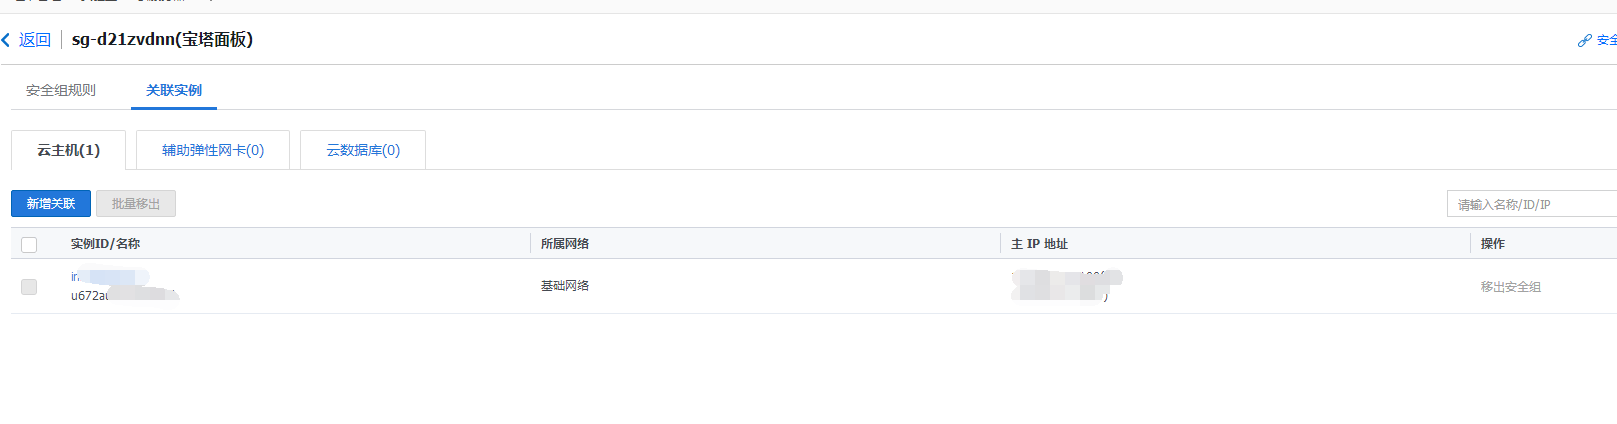The width and height of the screenshot is (1617, 424).
Task: Click the chain-link icon at top right
Action: (x=1584, y=41)
